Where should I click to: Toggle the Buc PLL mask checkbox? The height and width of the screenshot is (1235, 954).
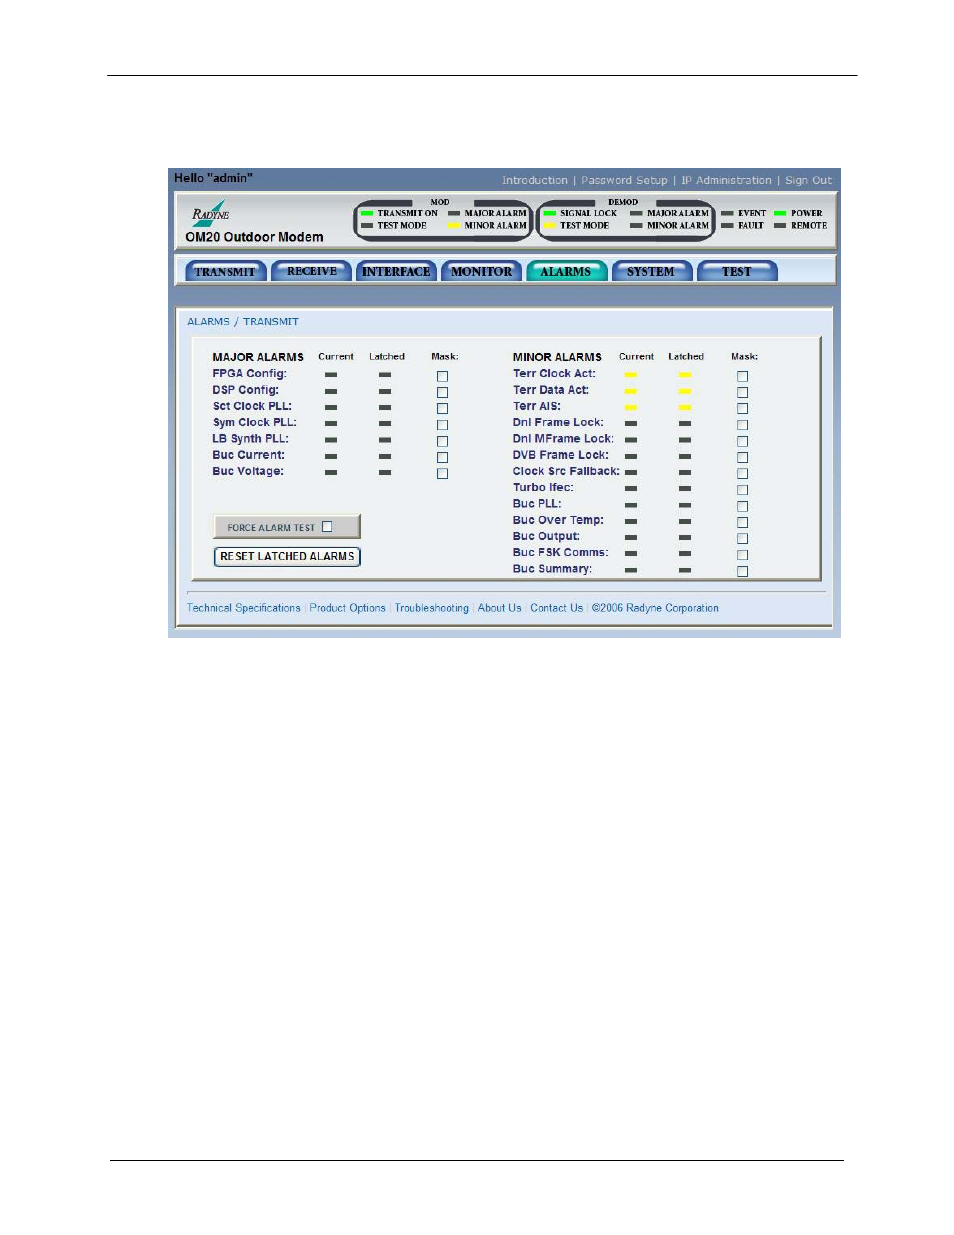click(742, 506)
